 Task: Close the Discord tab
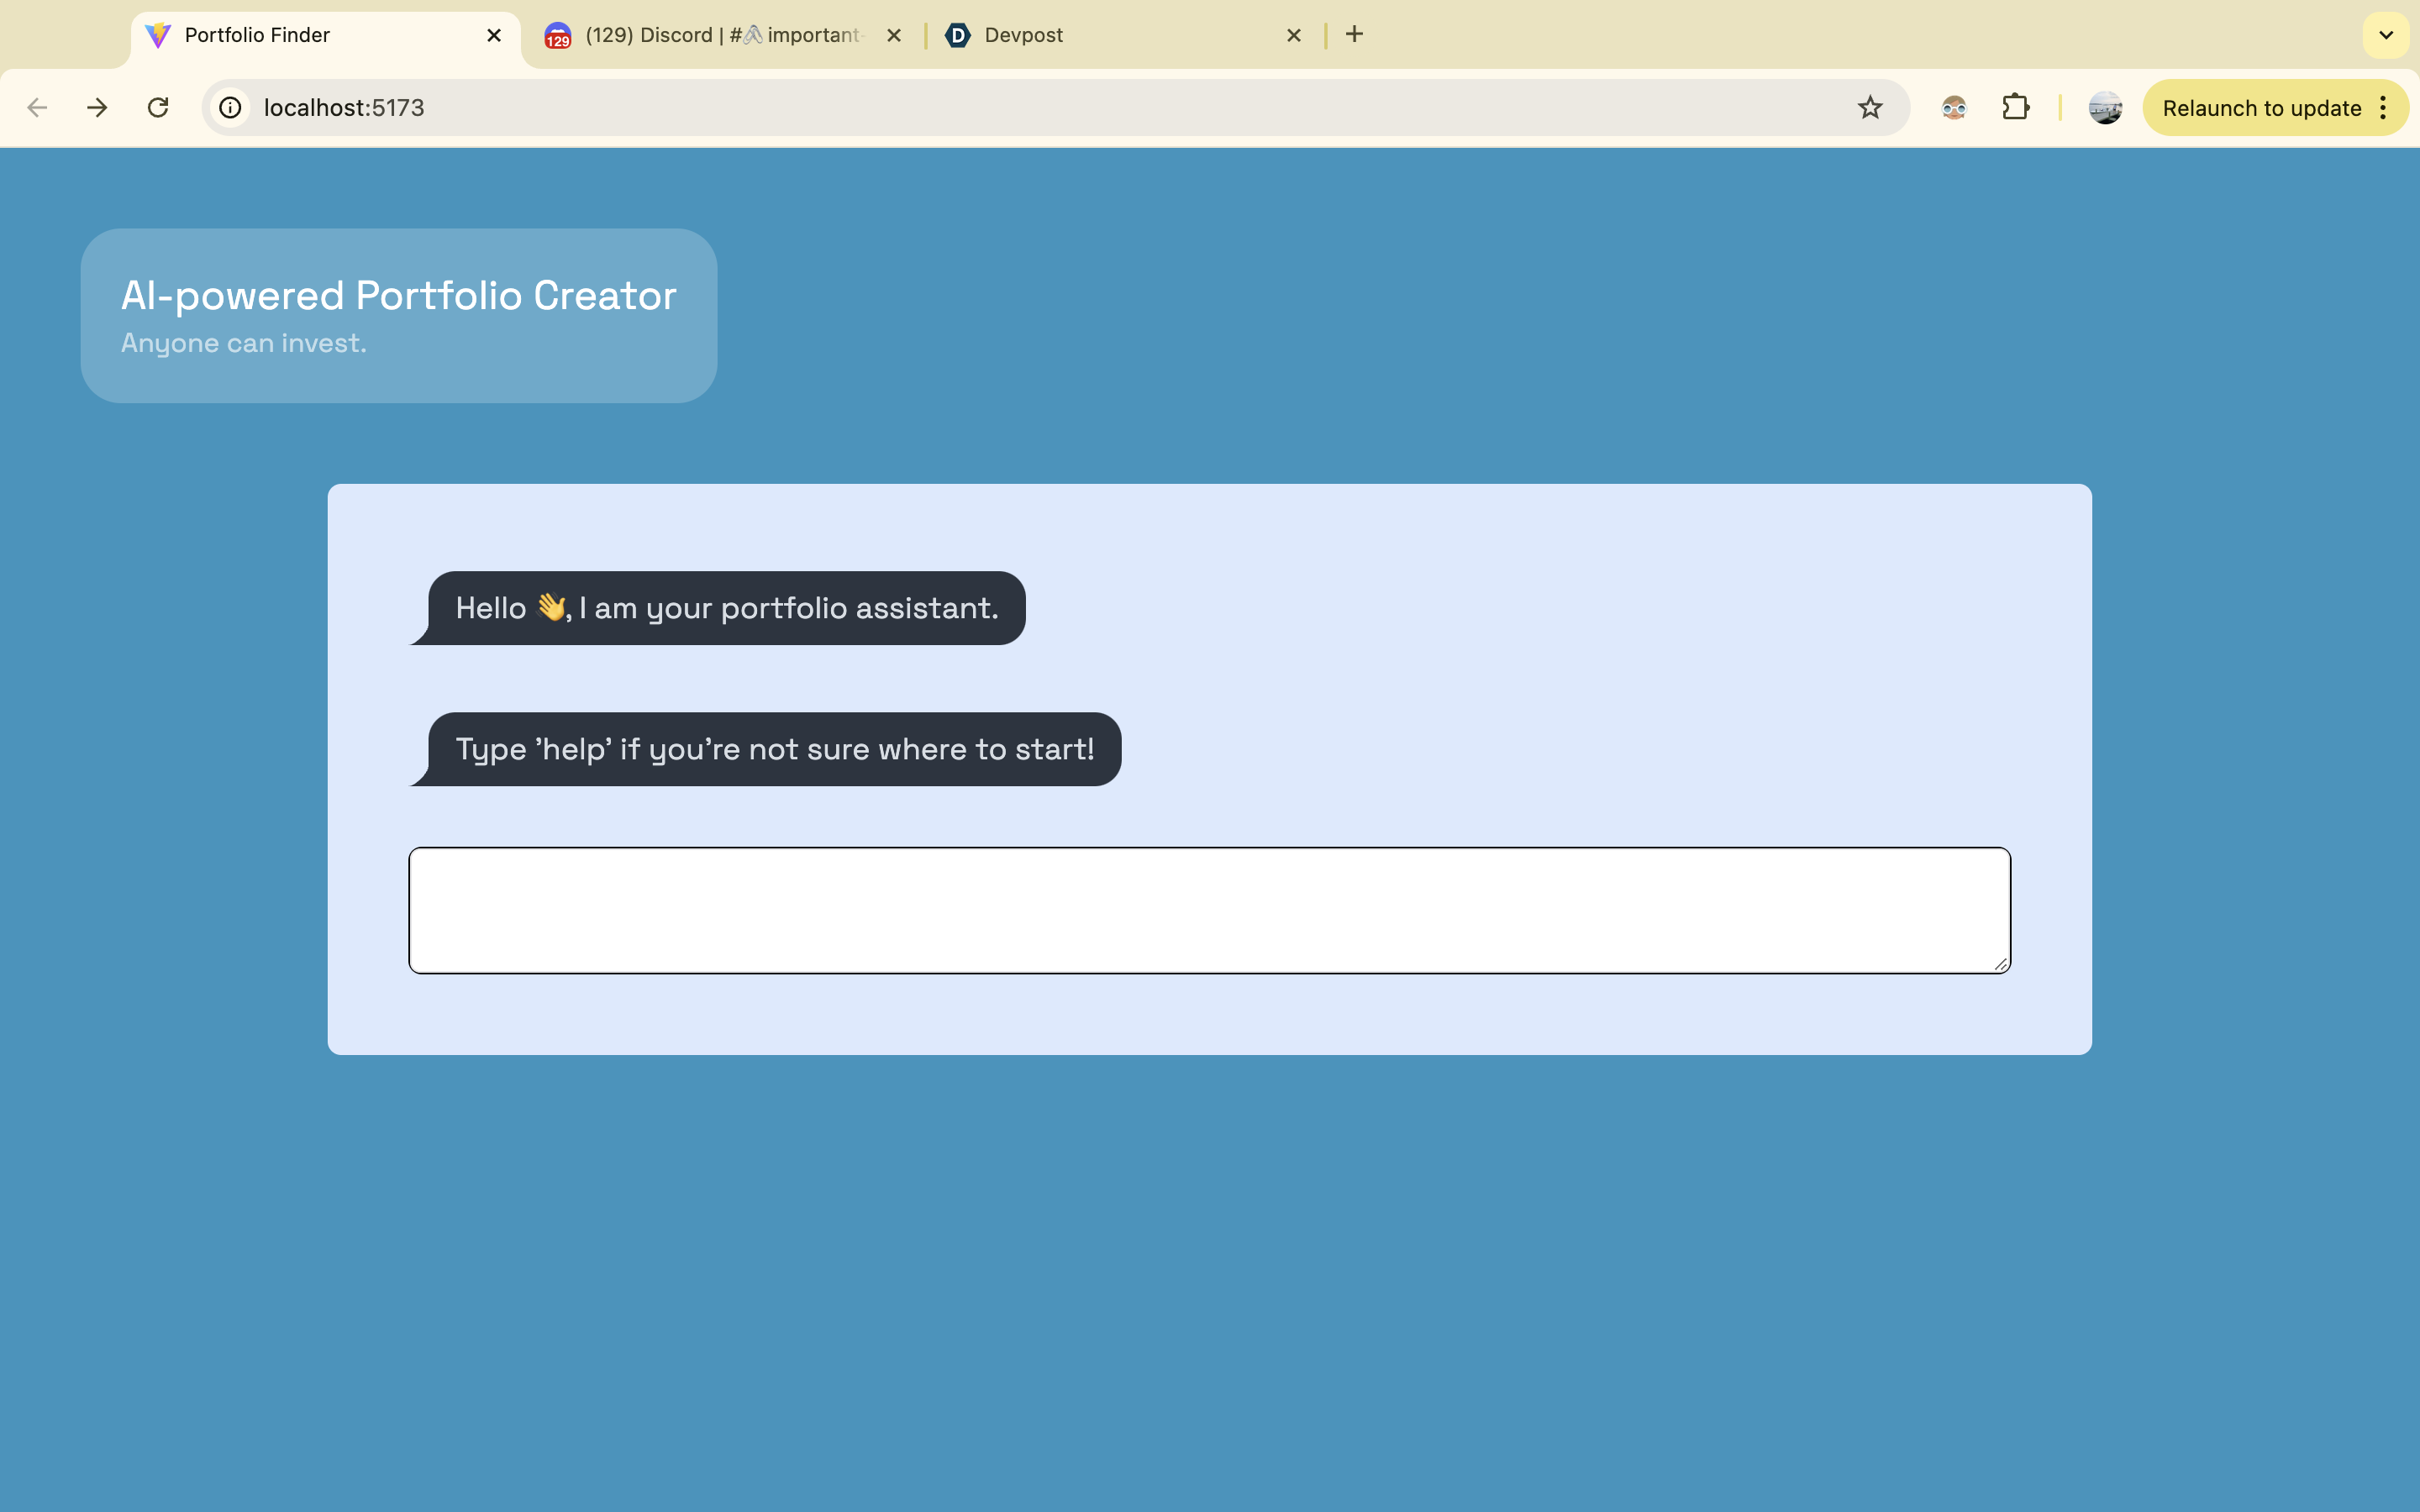[894, 35]
